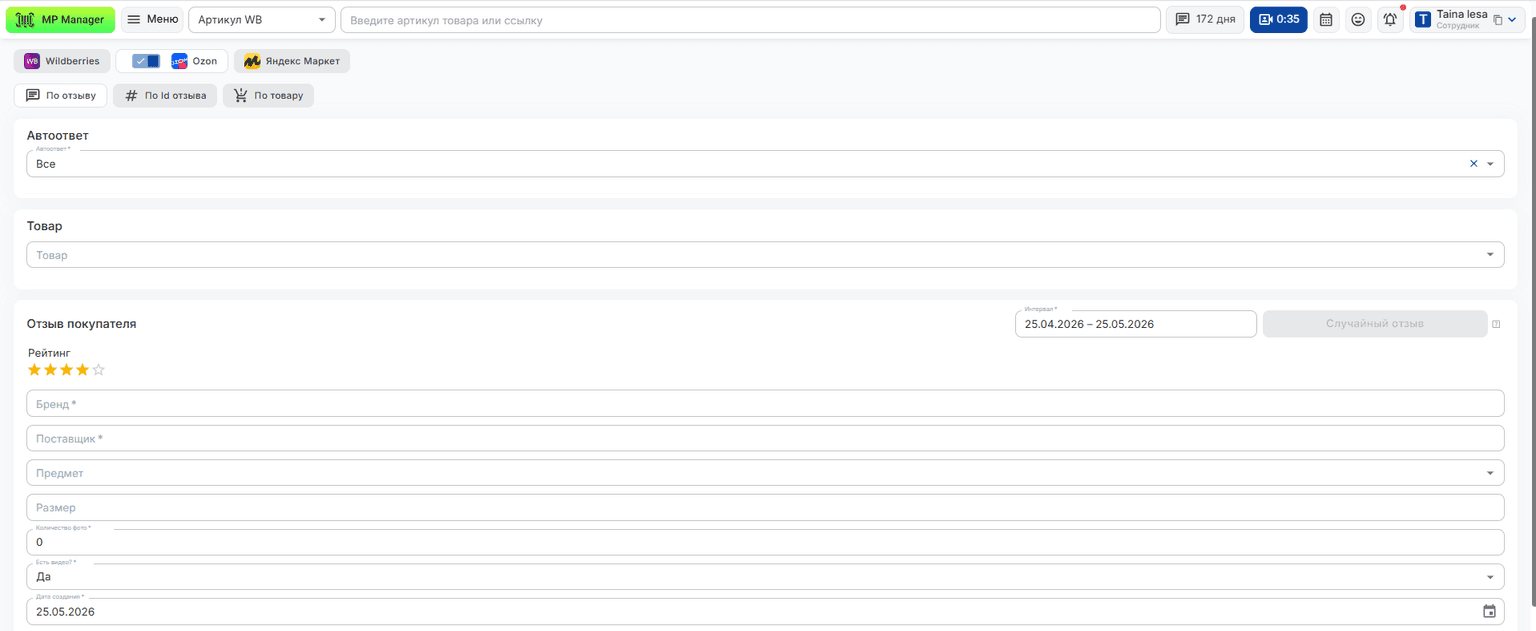
Task: Click the copy icon next to Taina Iesa
Action: (1498, 20)
